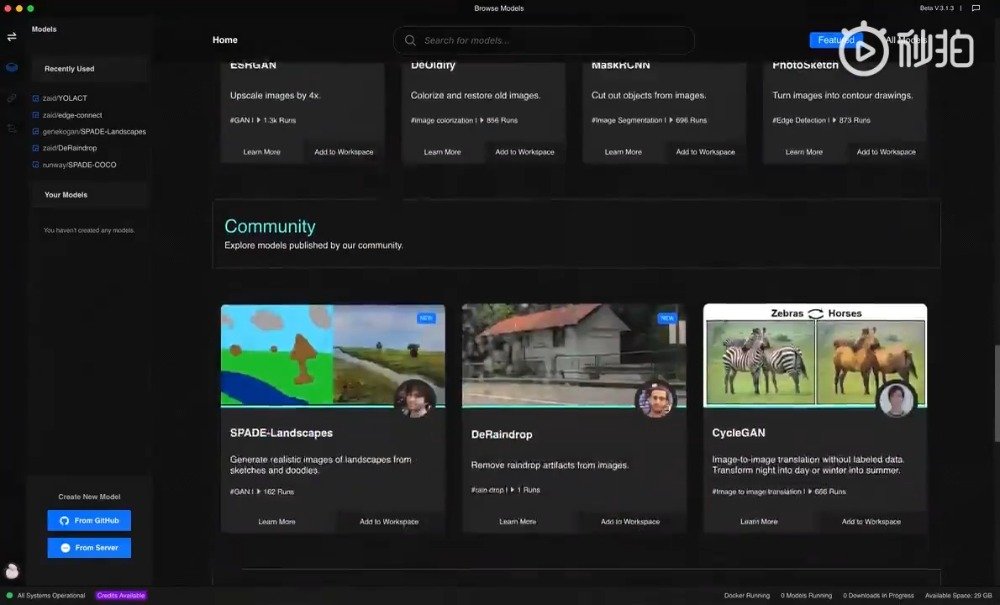
Task: Create new model From Server
Action: (89, 548)
